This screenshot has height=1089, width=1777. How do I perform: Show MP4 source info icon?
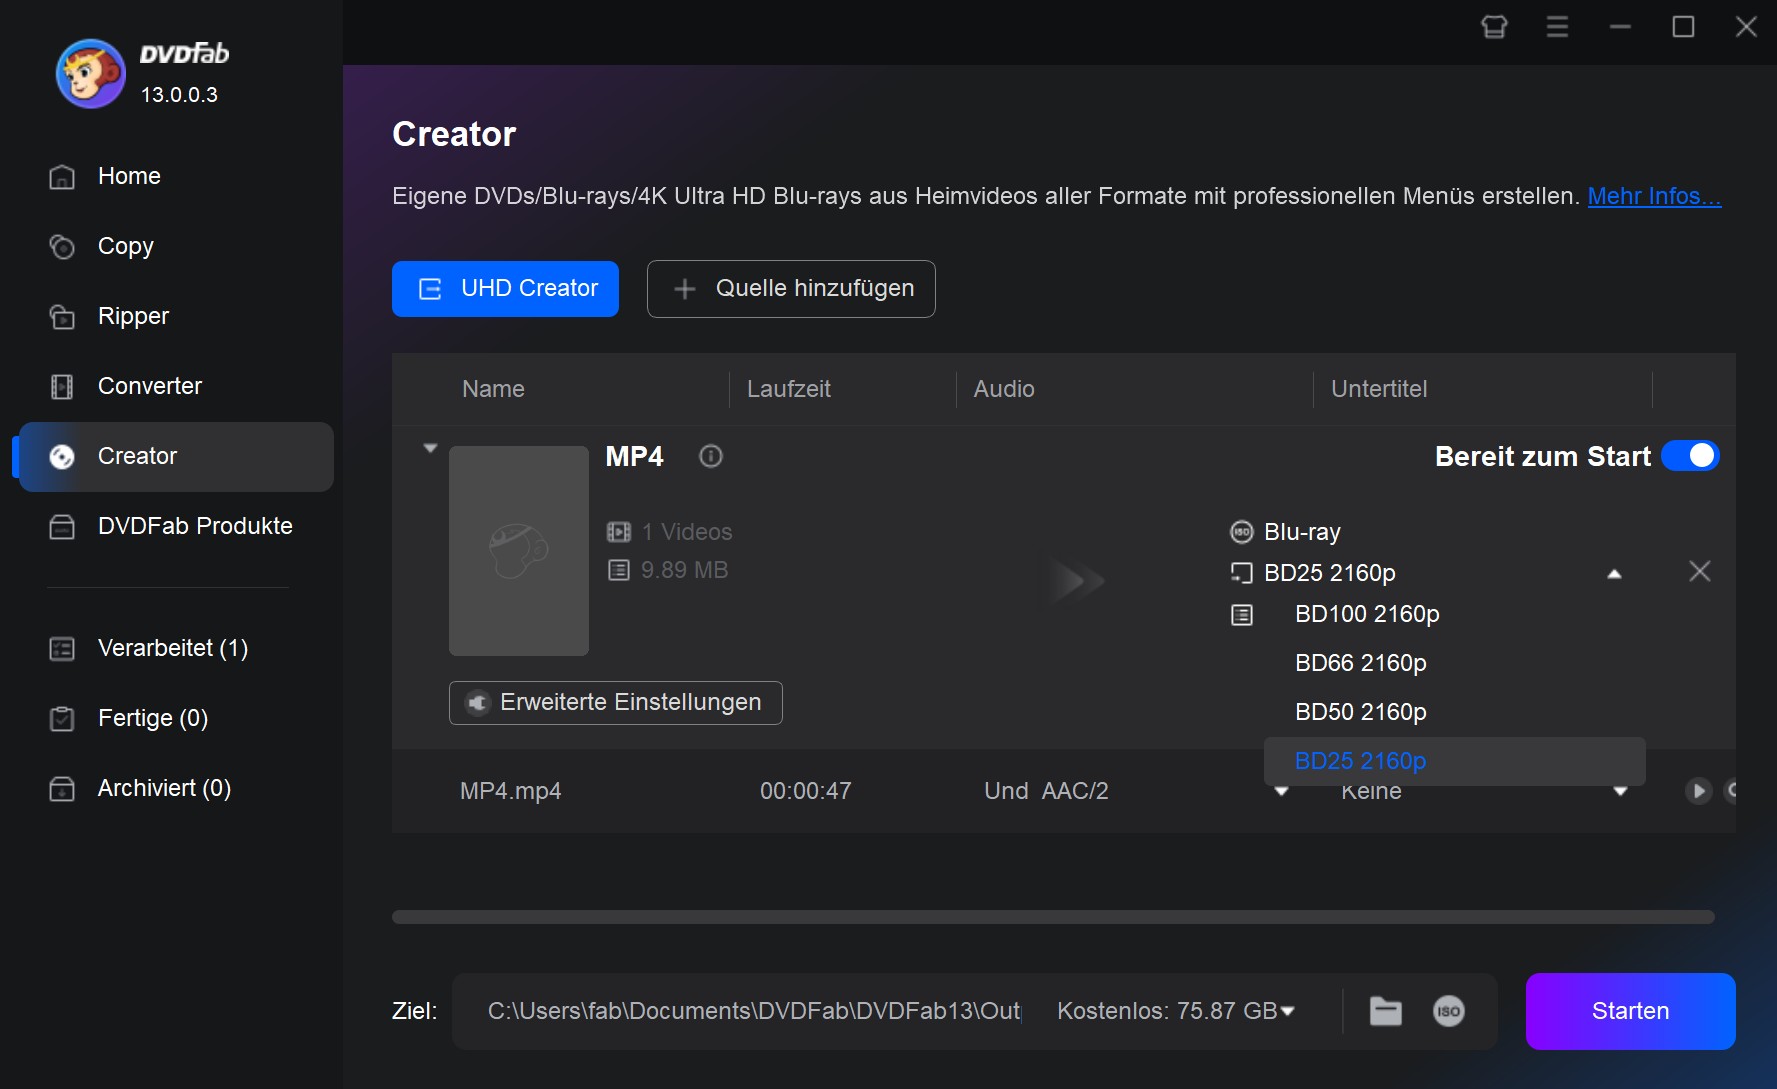[x=711, y=456]
